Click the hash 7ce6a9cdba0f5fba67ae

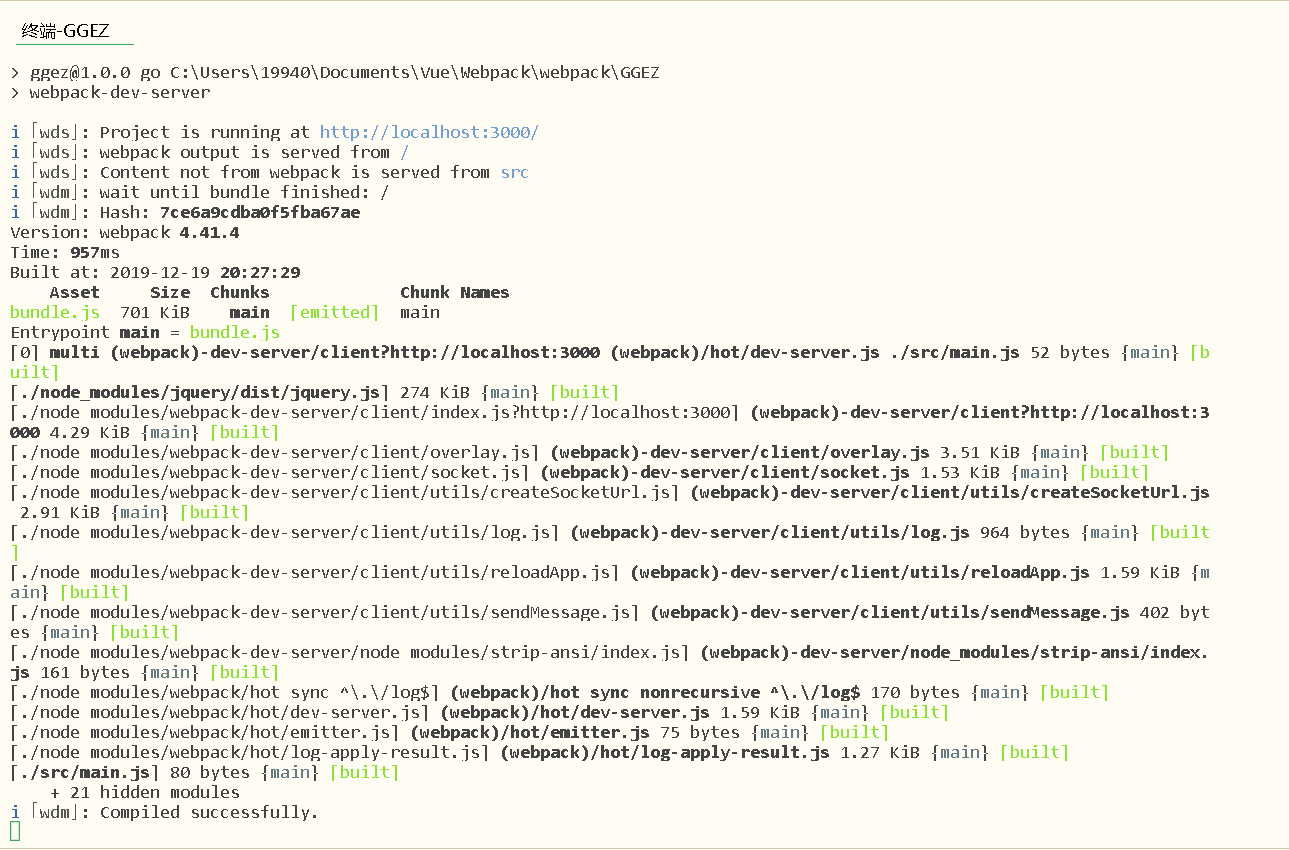coord(260,212)
